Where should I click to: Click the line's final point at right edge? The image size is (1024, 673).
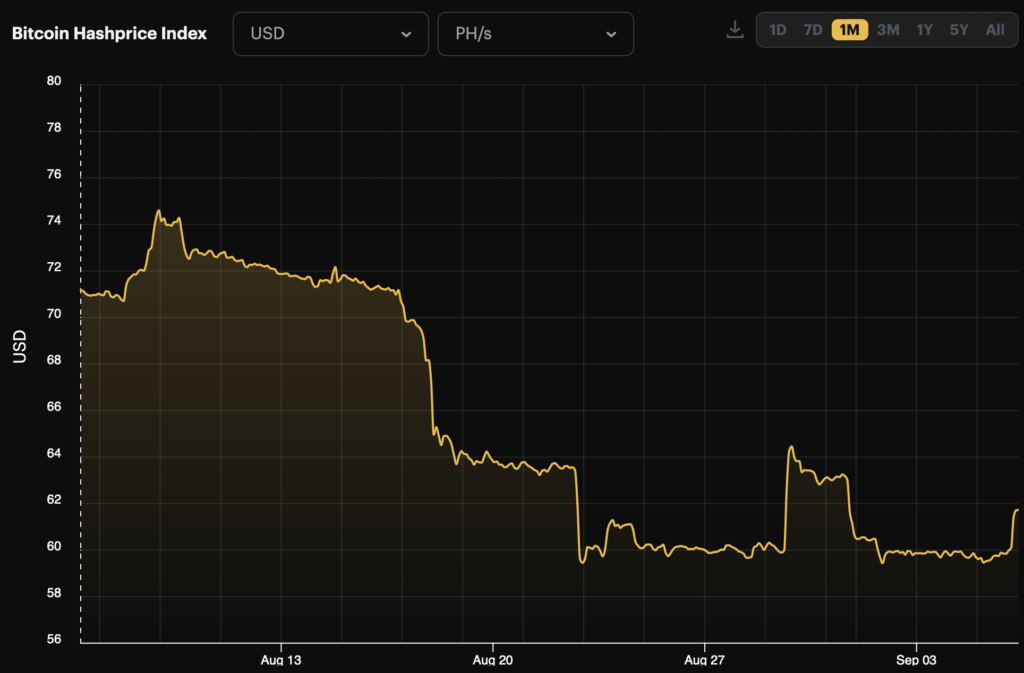1017,511
